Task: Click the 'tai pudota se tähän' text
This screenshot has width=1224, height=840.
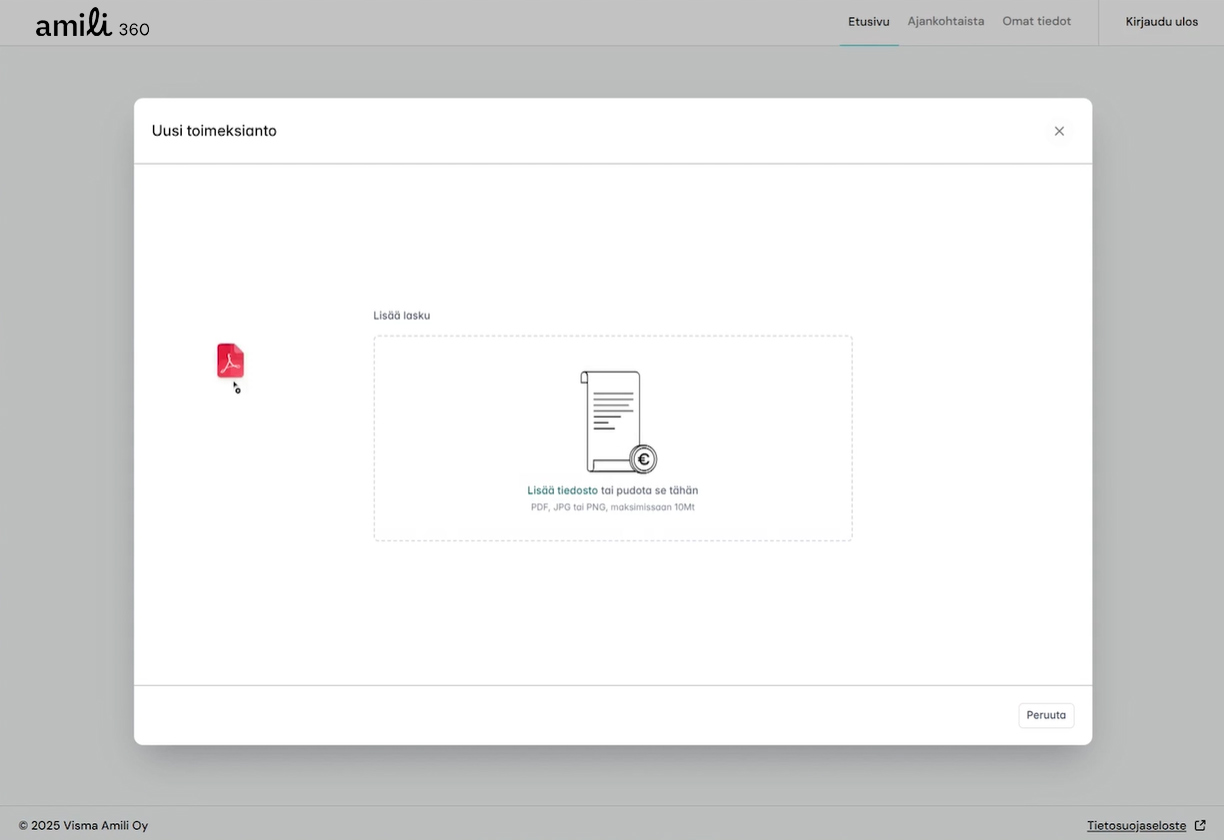Action: 649,491
